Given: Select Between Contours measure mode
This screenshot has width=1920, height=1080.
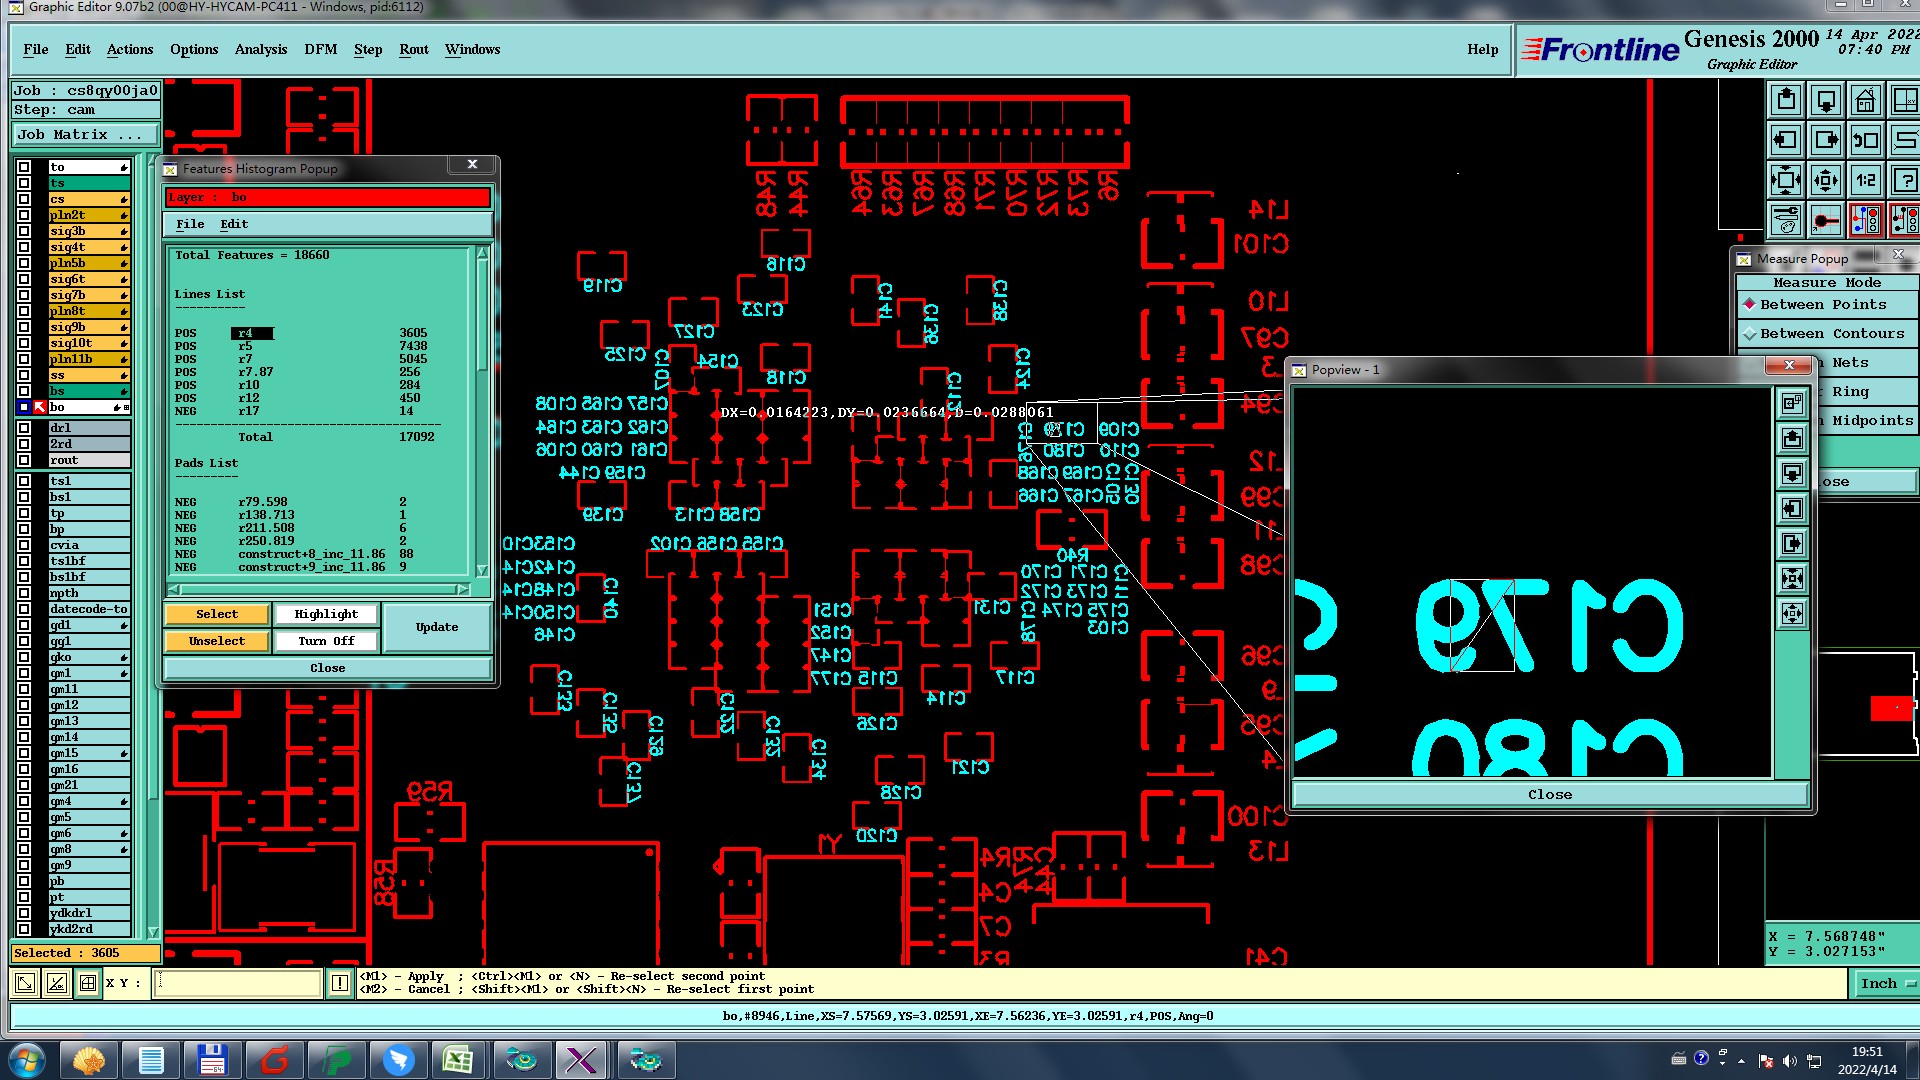Looking at the screenshot, I should [x=1831, y=334].
